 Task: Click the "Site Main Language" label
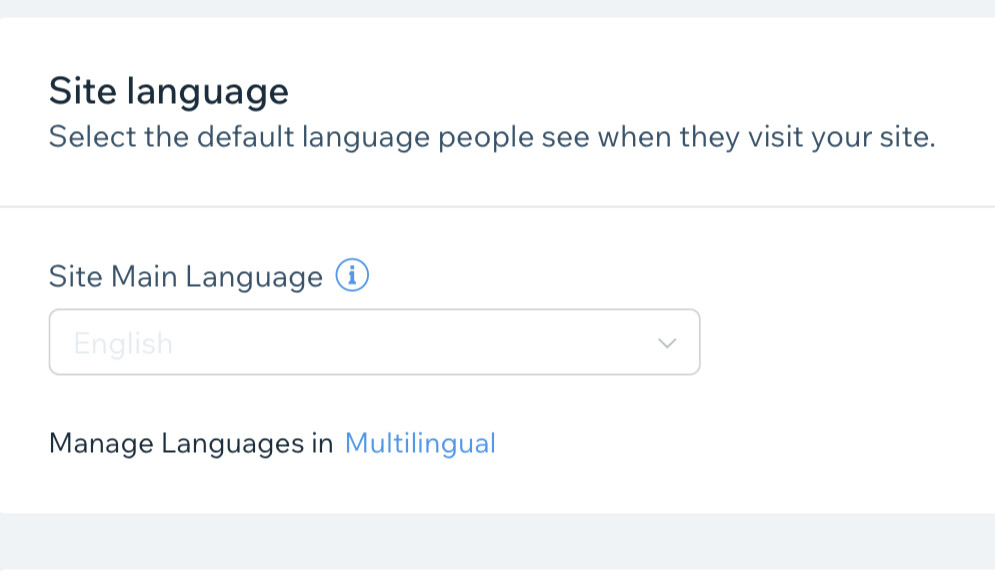185,276
